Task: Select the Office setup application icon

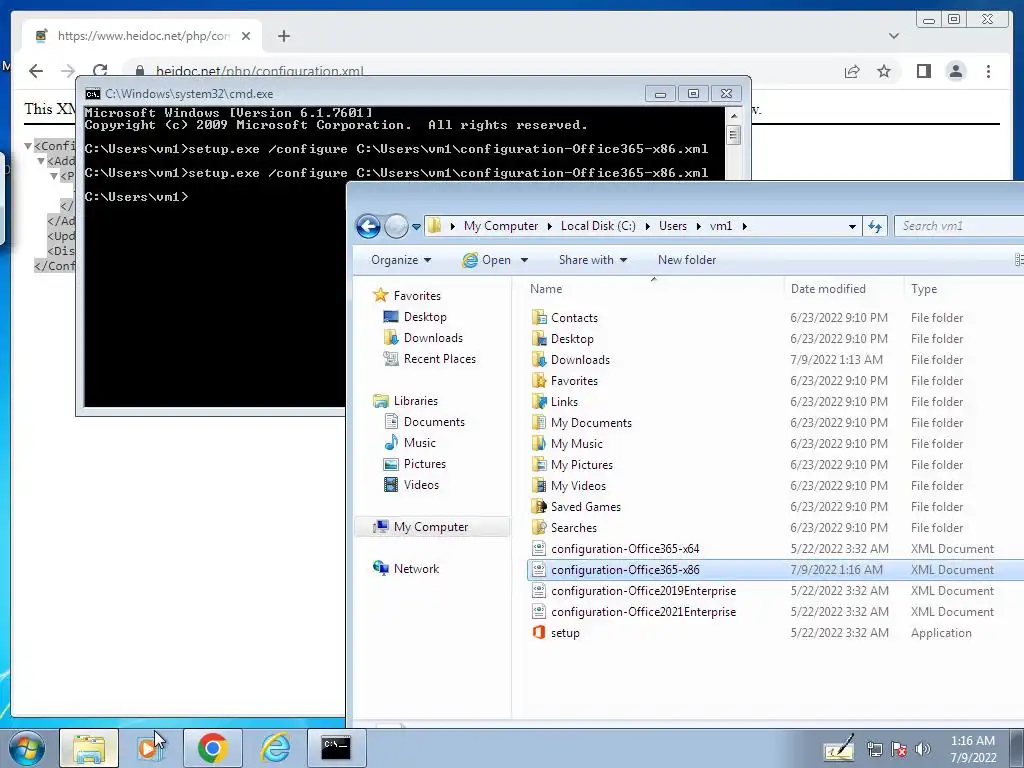Action: pos(539,632)
